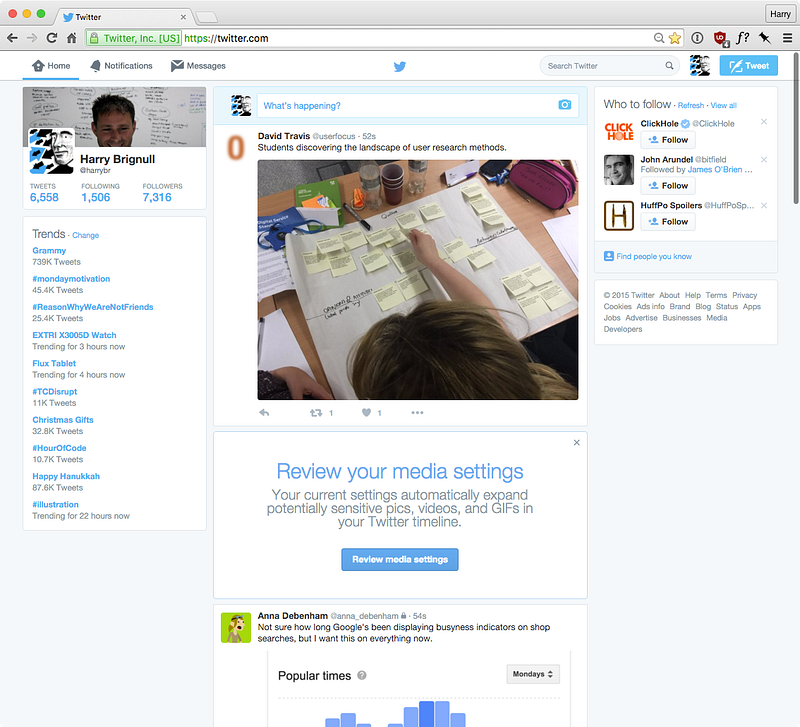Click the blue Tweet button

click(748, 66)
